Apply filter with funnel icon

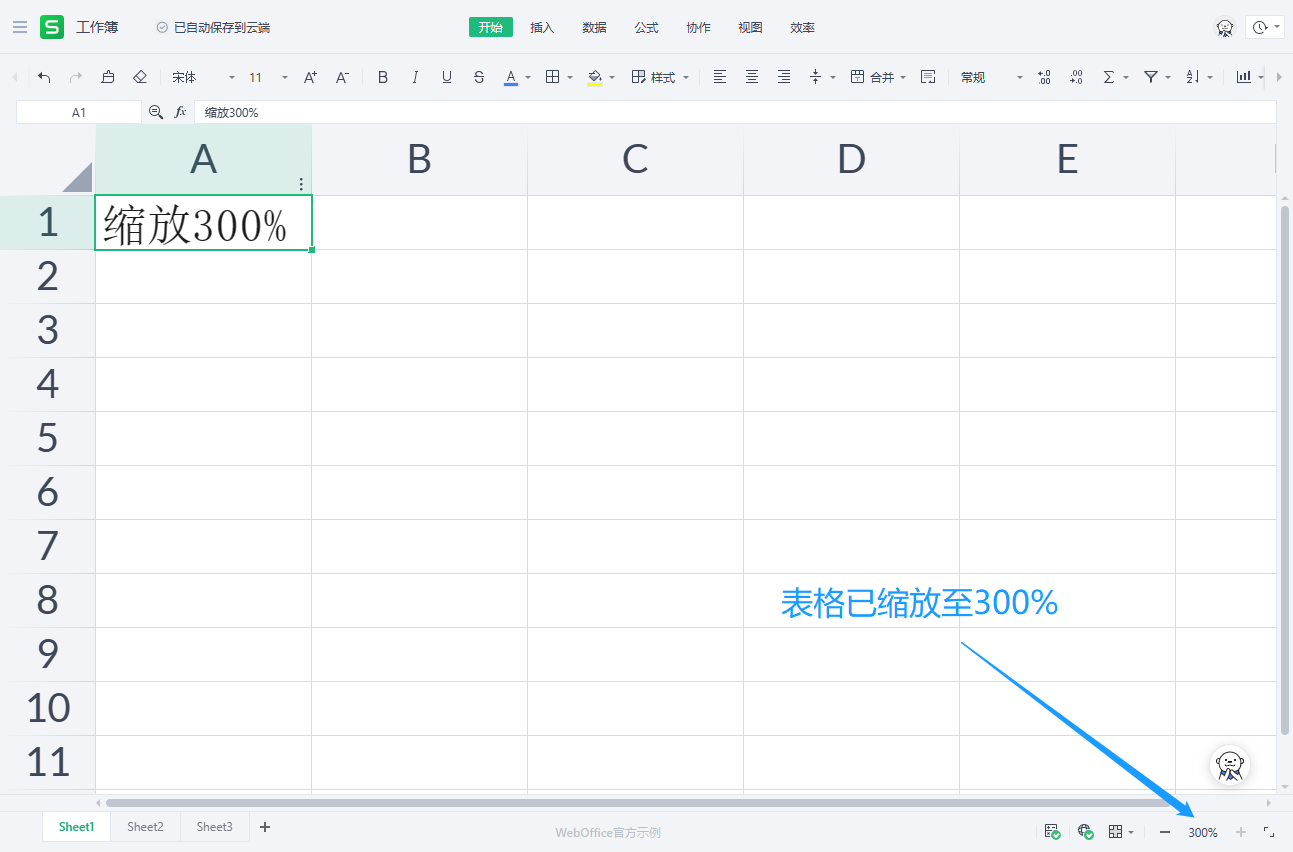click(1151, 77)
